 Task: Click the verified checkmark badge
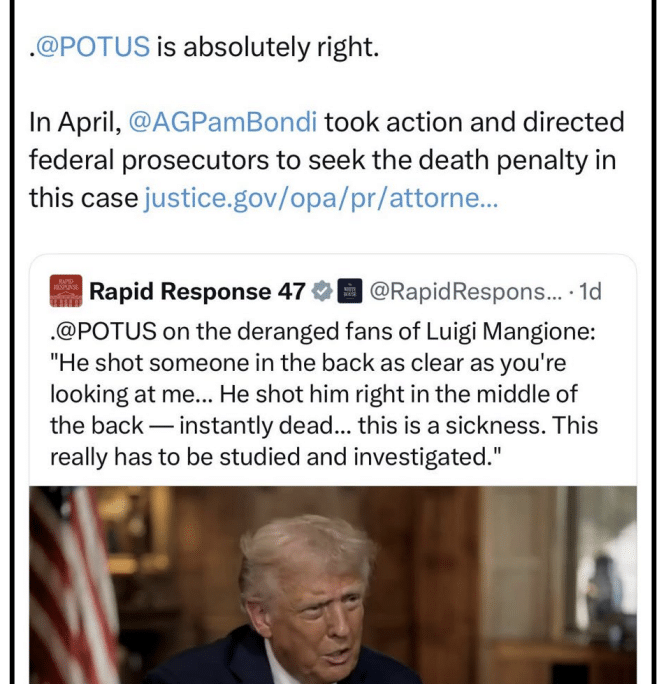(320, 292)
